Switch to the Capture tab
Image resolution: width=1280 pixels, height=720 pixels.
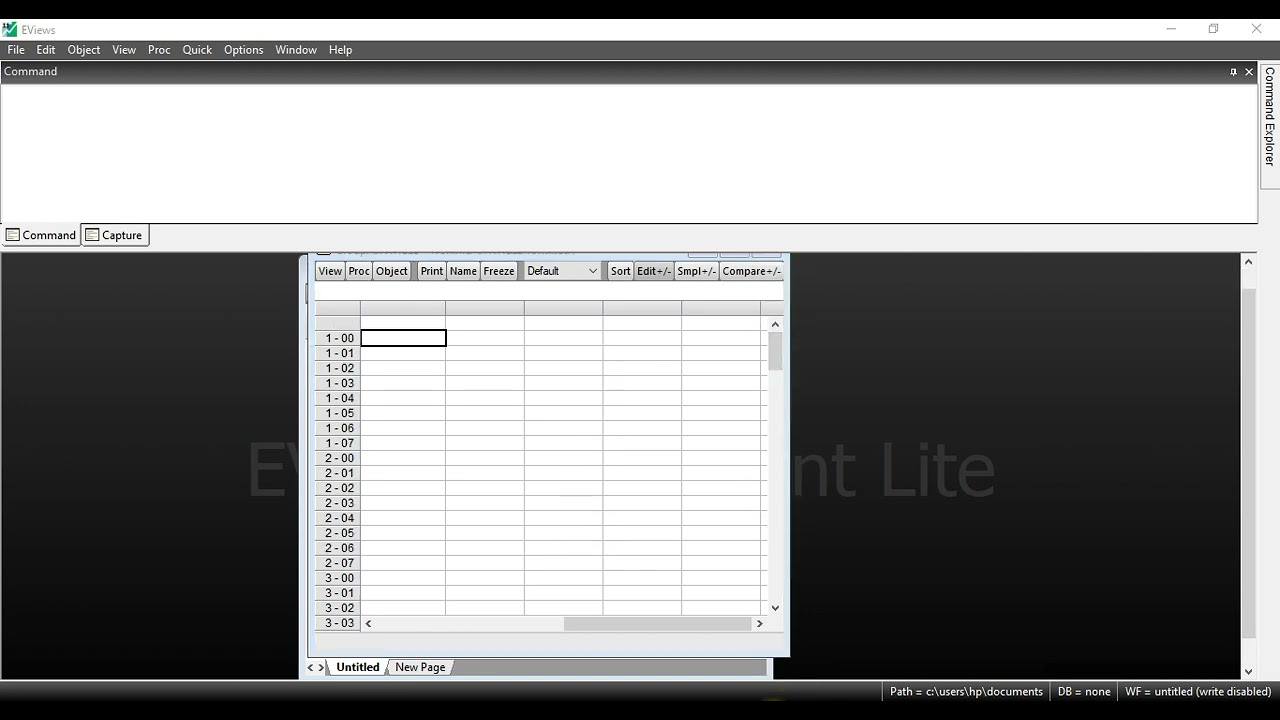click(x=114, y=235)
